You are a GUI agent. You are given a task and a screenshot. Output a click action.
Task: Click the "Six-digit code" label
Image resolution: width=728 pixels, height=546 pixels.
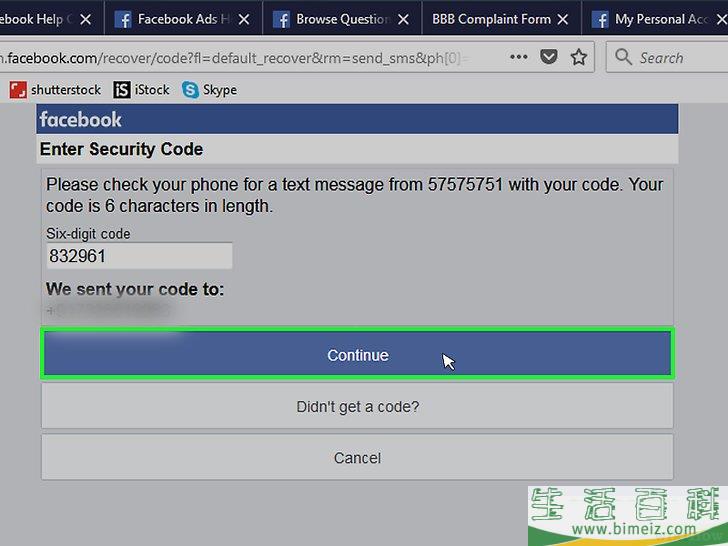pos(88,234)
